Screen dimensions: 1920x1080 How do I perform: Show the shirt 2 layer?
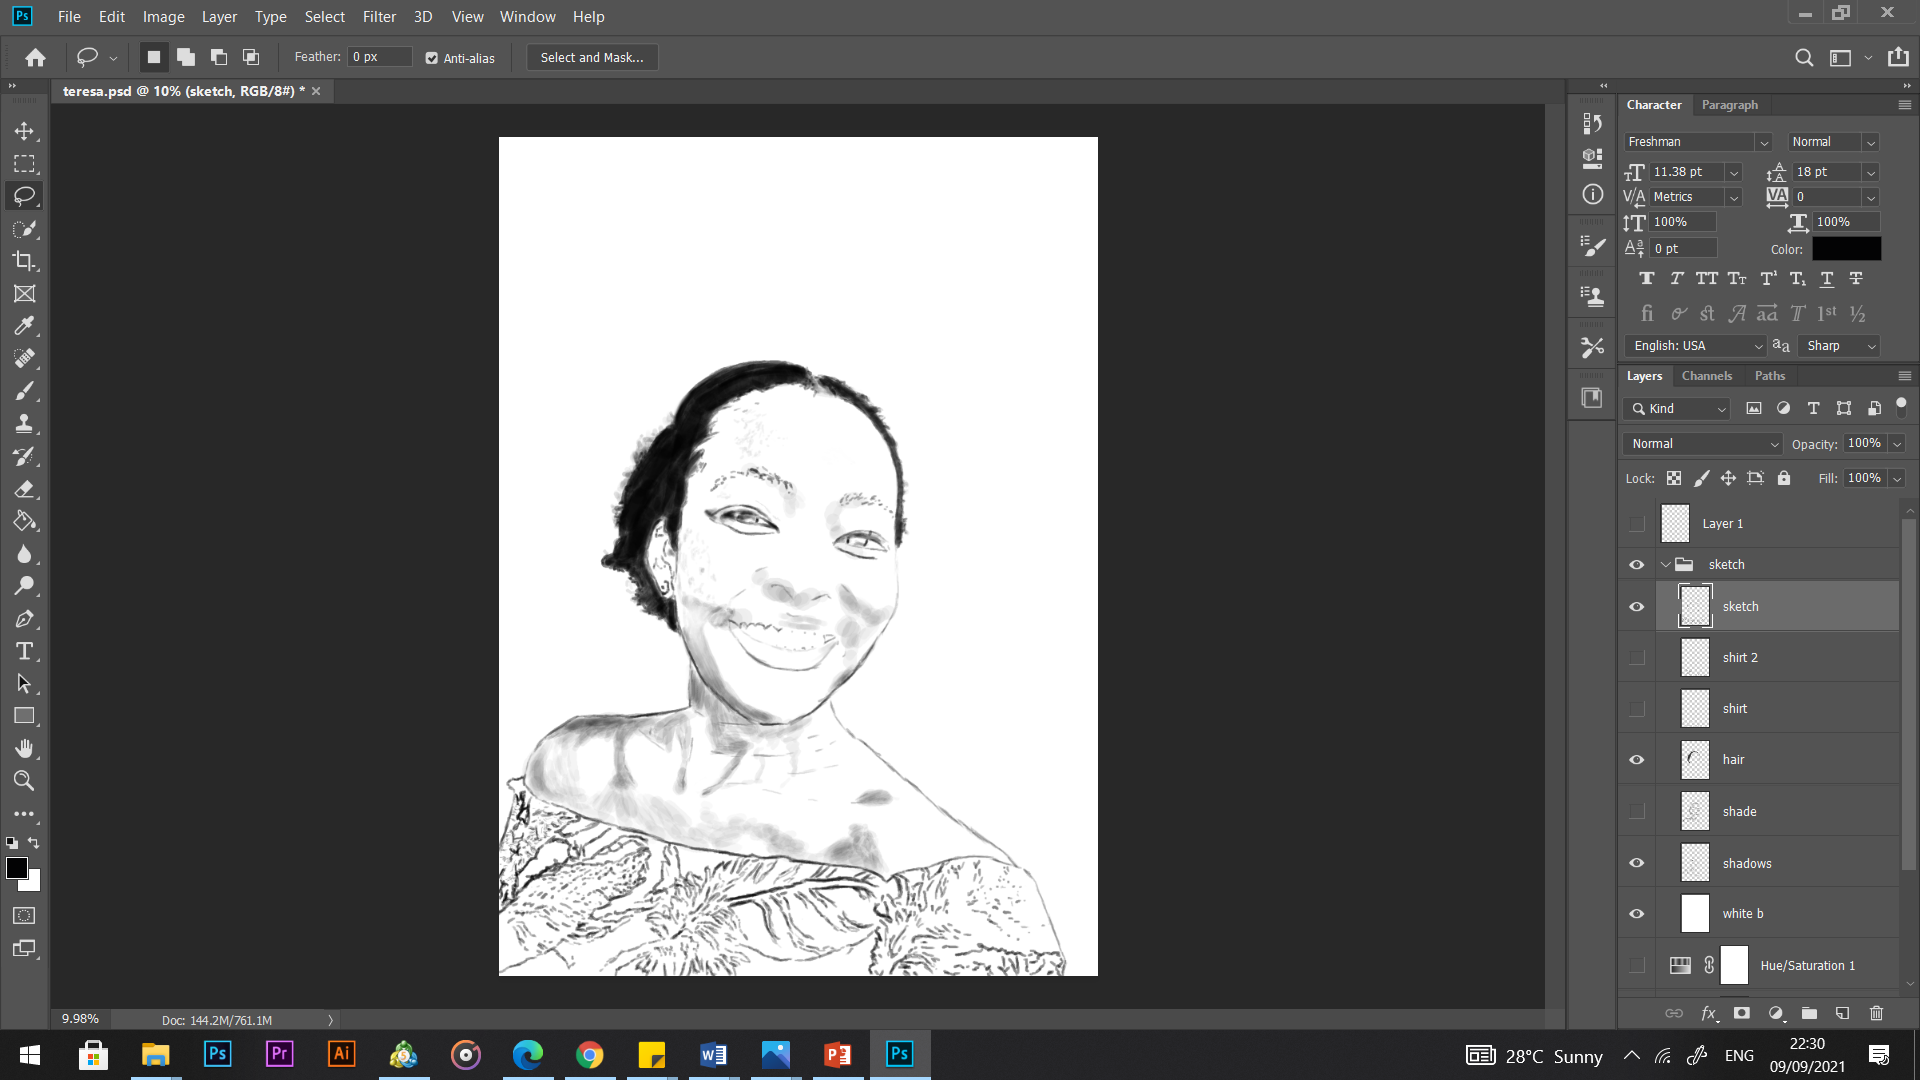click(1636, 657)
